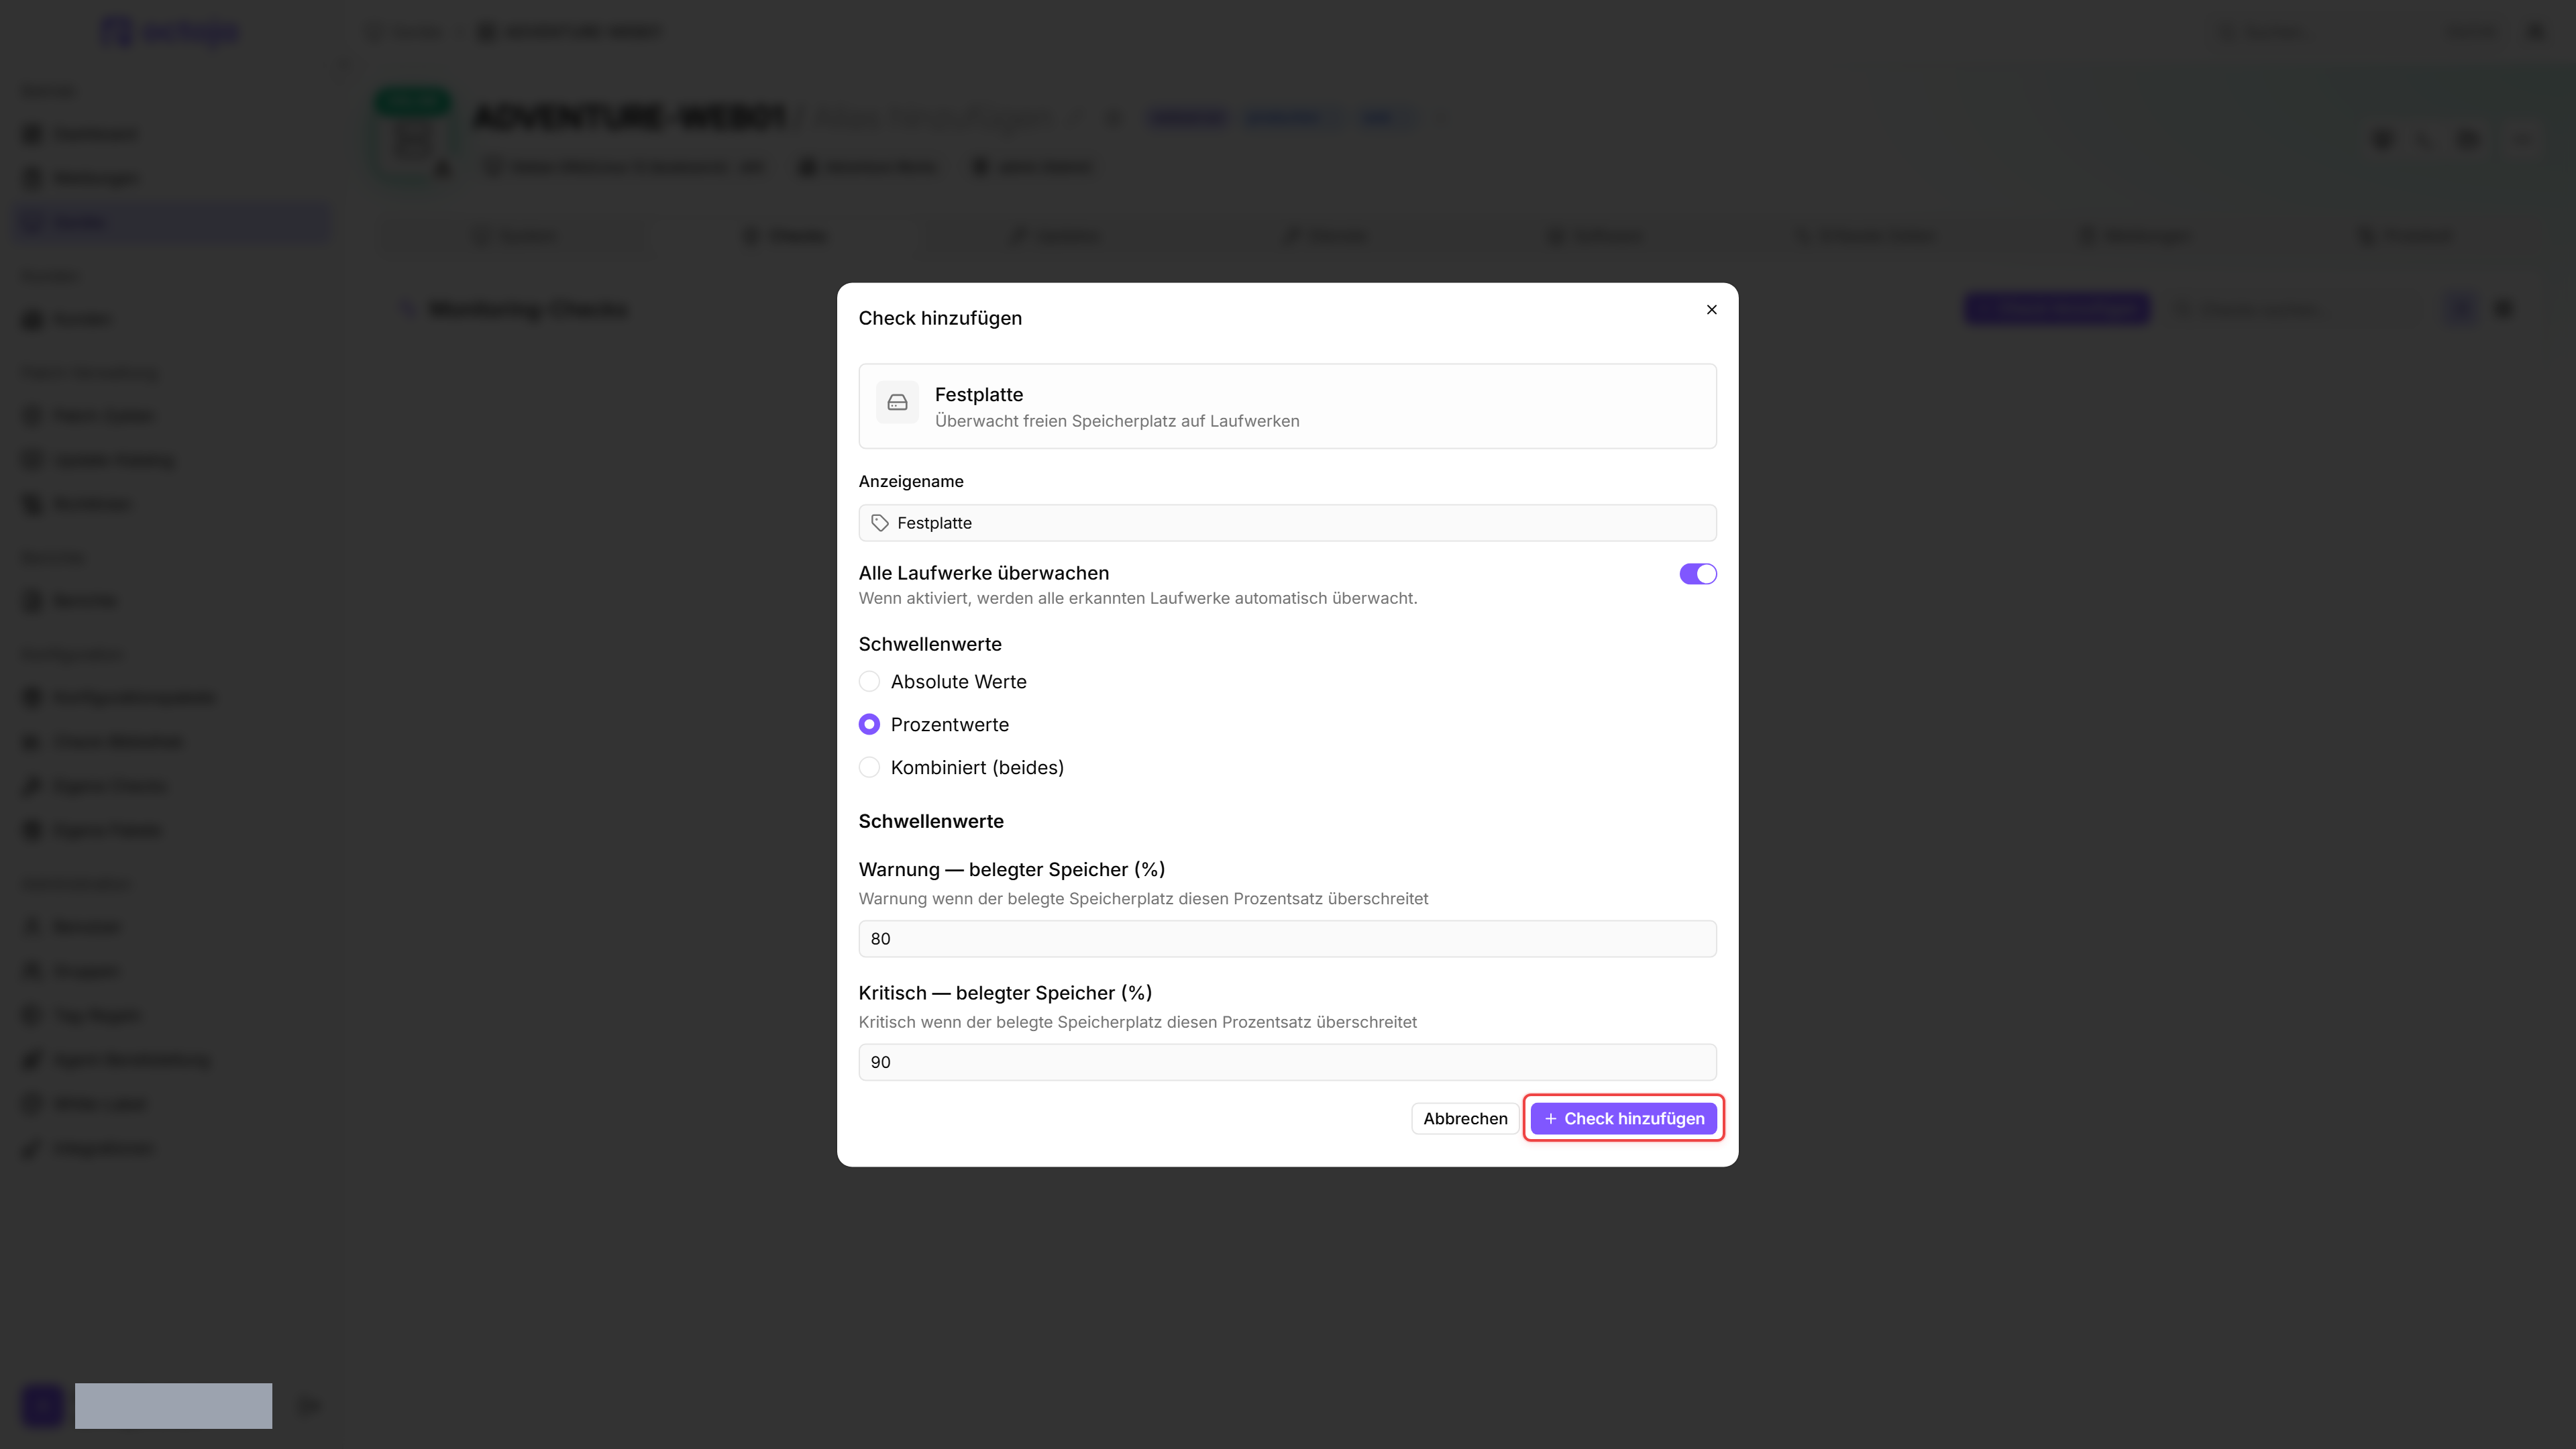
Task: Click the 'Alle Laufwerke überwachen' label text
Action: (983, 573)
